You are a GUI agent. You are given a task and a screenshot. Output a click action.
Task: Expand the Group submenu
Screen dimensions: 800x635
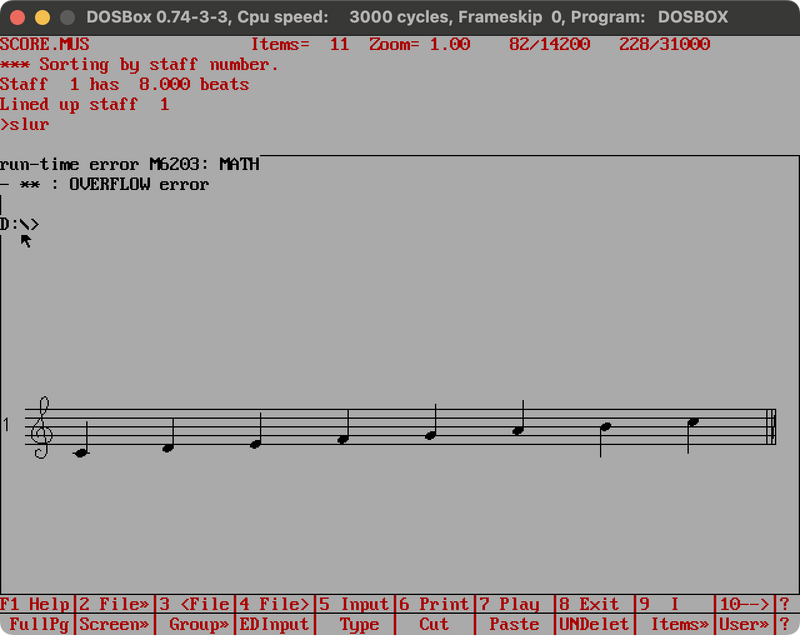[197, 624]
